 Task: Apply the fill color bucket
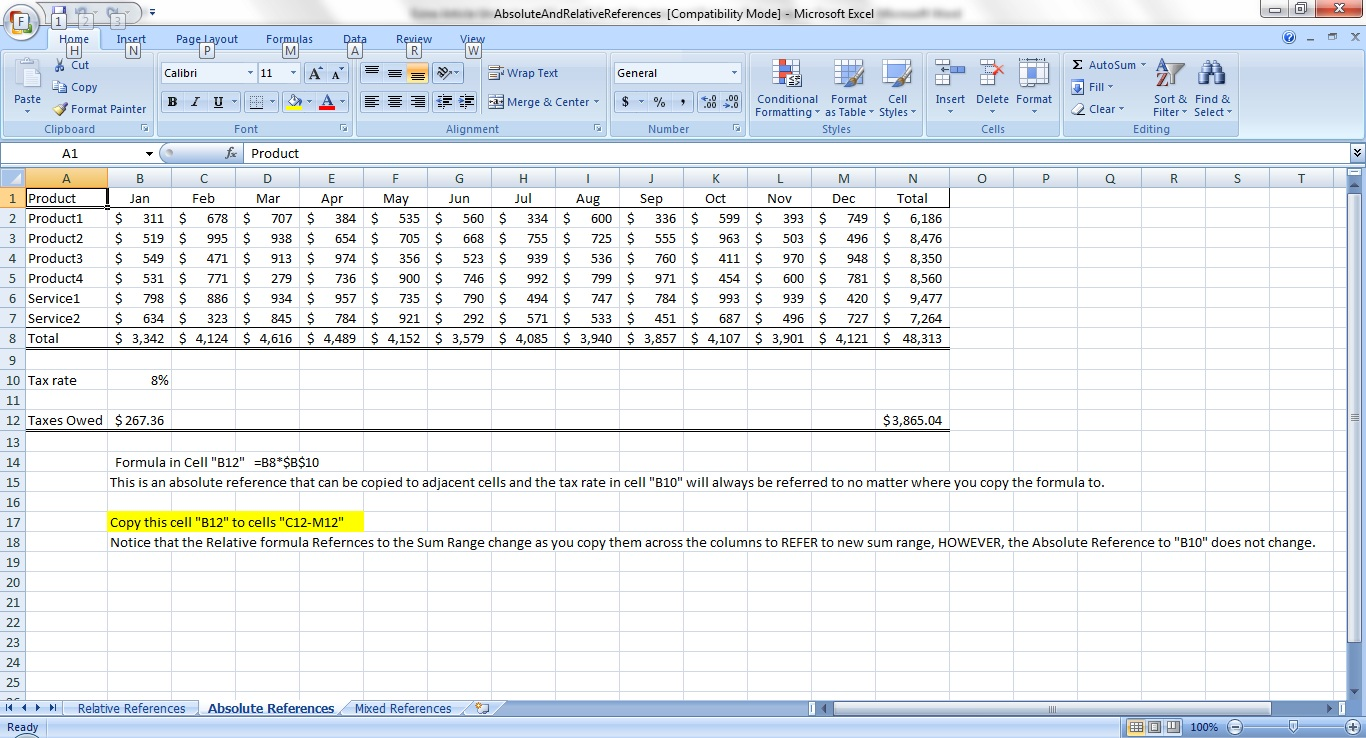[x=293, y=102]
